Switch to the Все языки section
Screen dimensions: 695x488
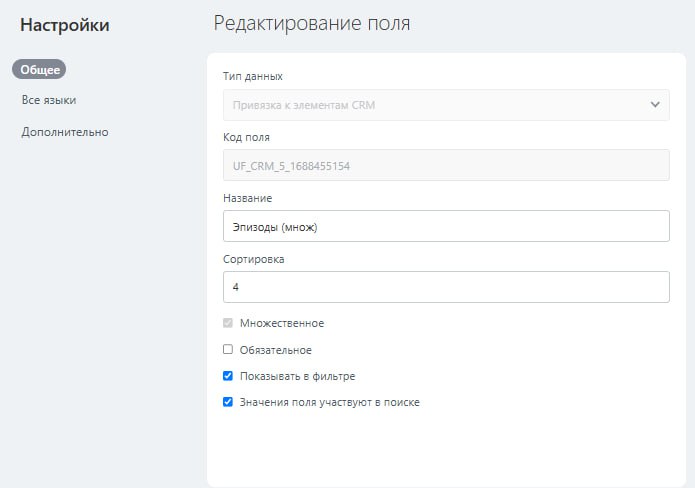49,100
